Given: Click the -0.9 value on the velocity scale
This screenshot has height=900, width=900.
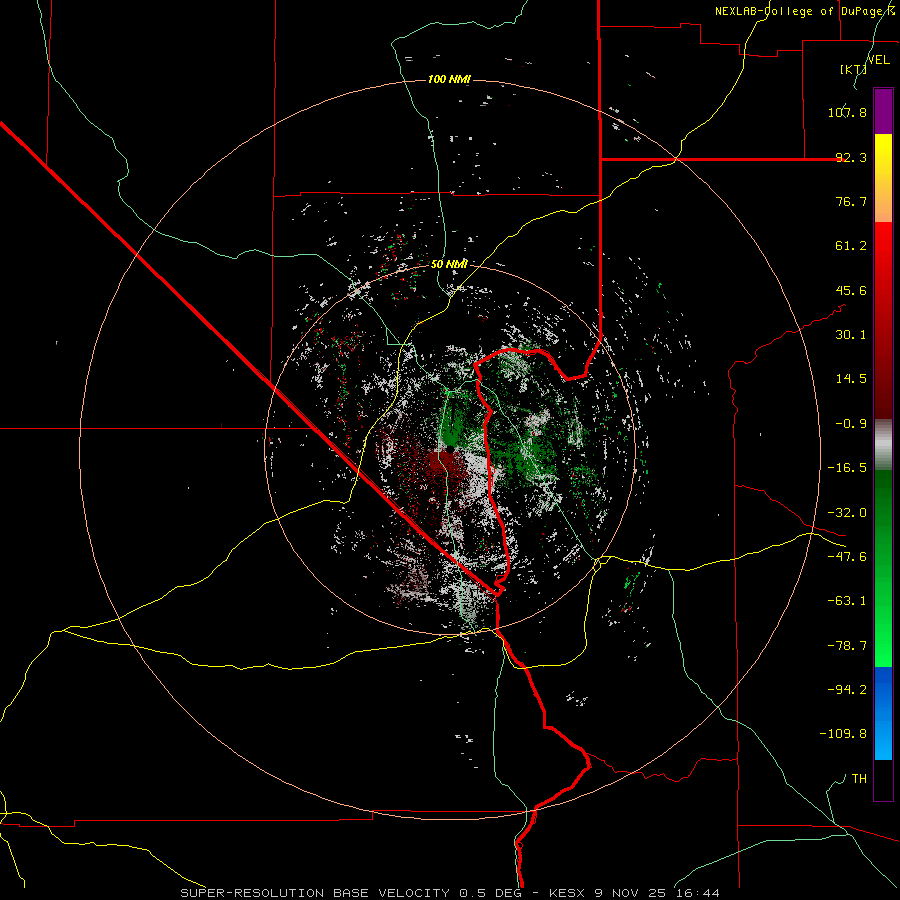Looking at the screenshot, I should (x=851, y=424).
